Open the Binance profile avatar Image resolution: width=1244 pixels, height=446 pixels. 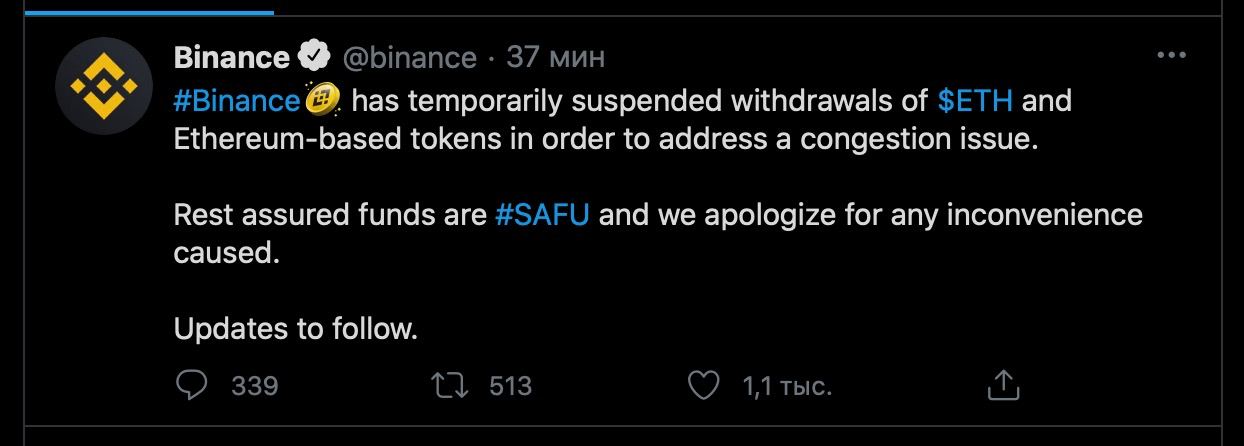(105, 88)
